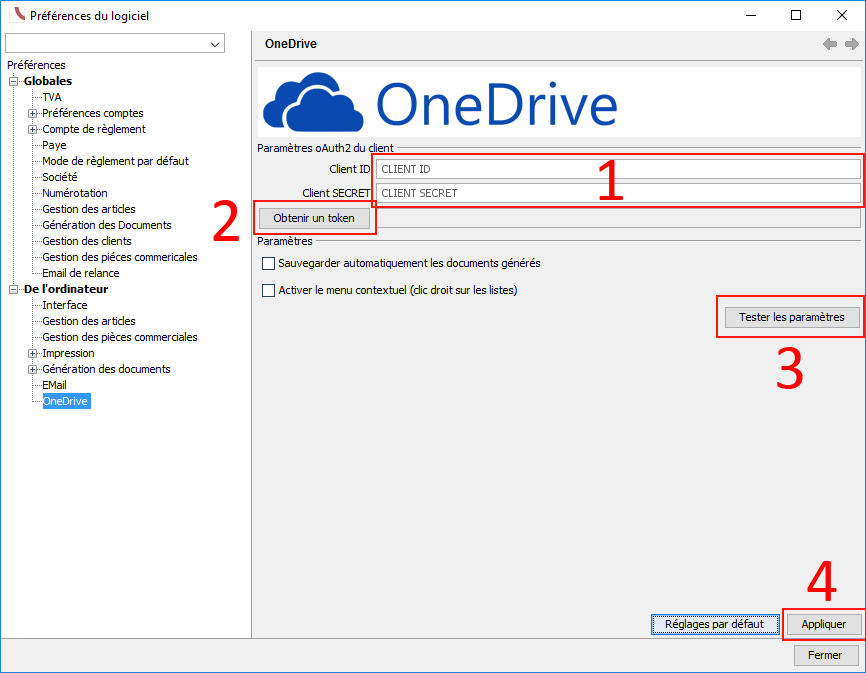
Task: Expand the Génération des documents node under De l'ordinateur
Action: (x=33, y=369)
